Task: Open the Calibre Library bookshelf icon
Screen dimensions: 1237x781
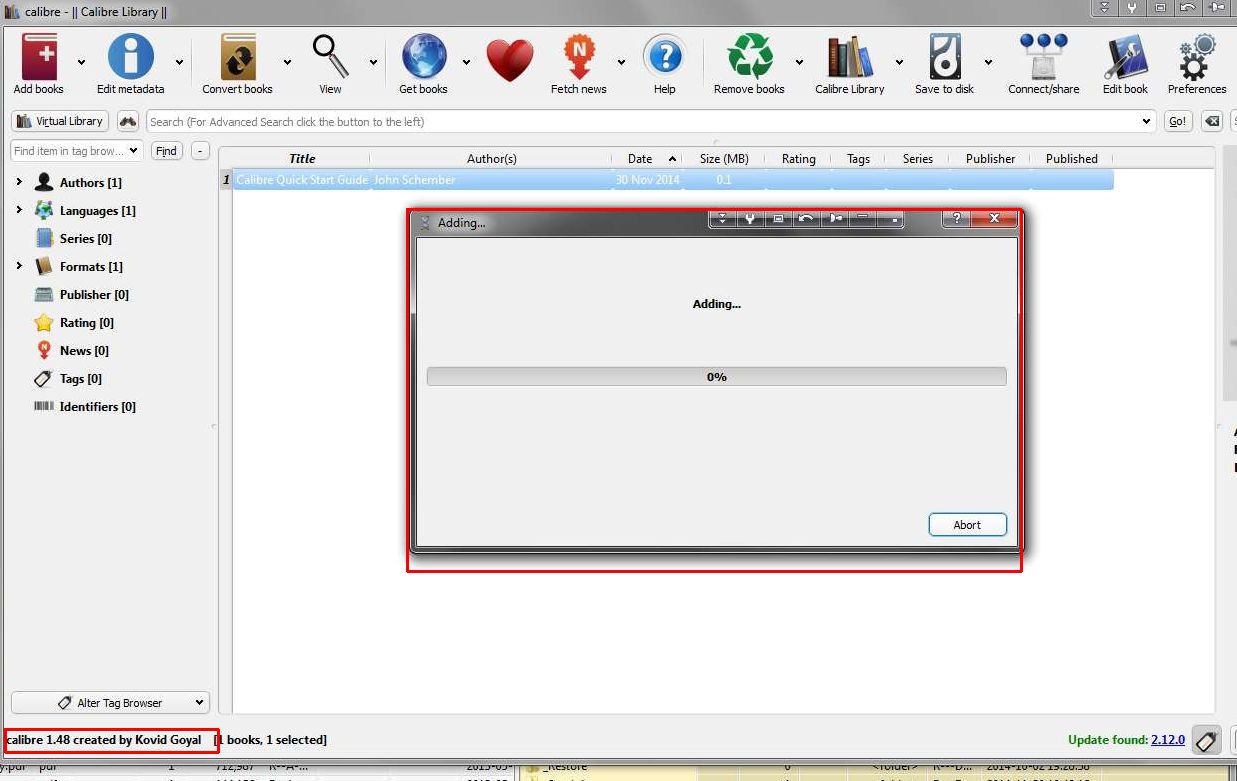Action: pyautogui.click(x=850, y=56)
